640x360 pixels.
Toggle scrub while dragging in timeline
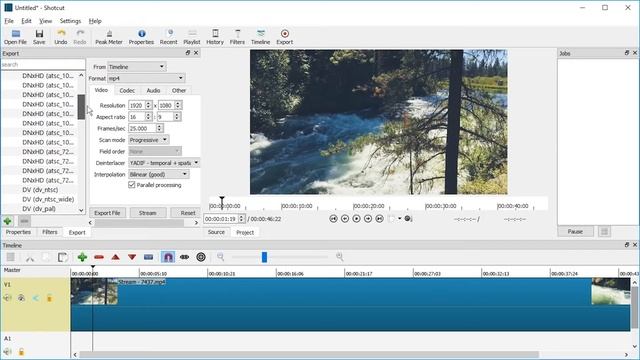(184, 257)
